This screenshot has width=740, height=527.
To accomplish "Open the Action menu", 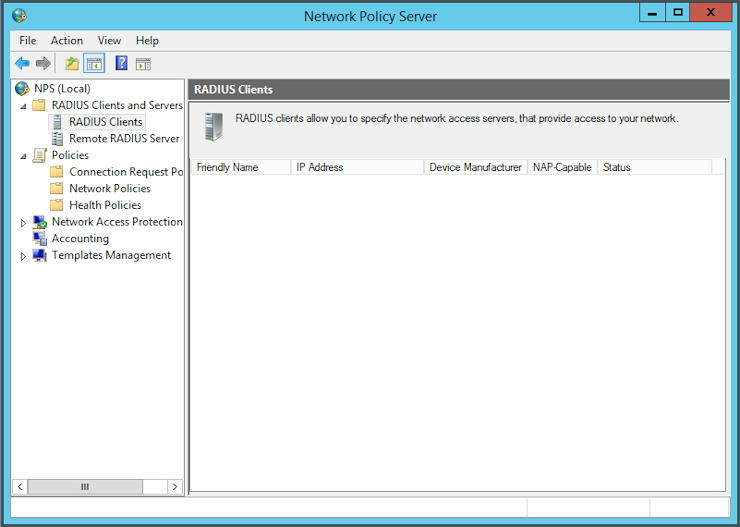I will (67, 41).
